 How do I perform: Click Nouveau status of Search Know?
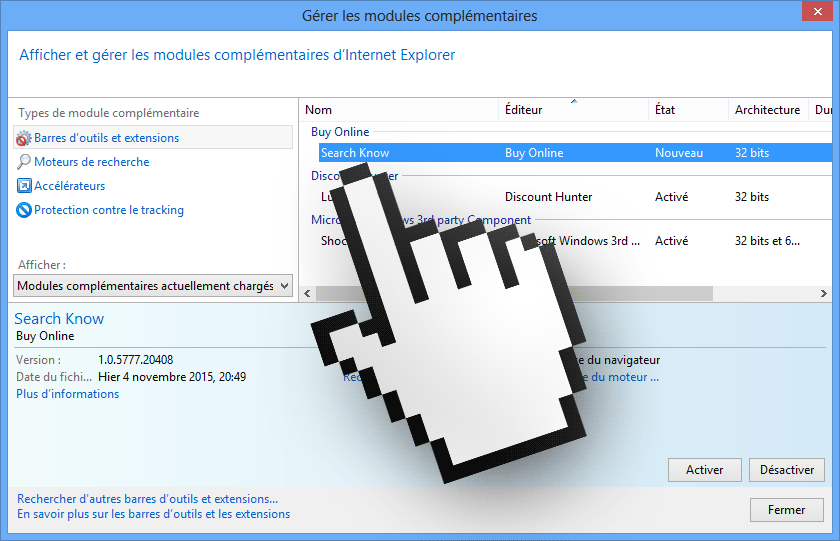679,153
